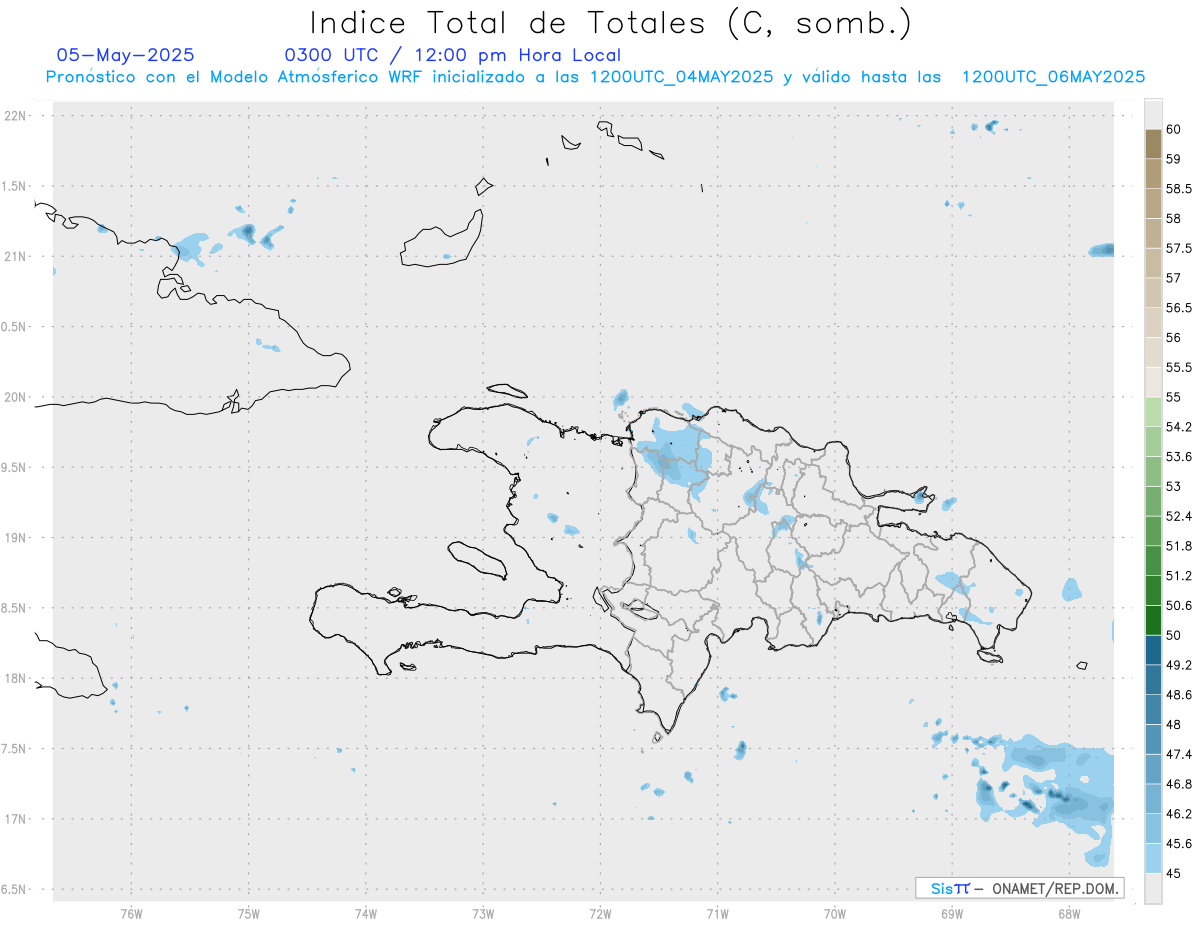The width and height of the screenshot is (1200, 927).
Task: Click the "18N" latitude label
Action: (17, 678)
